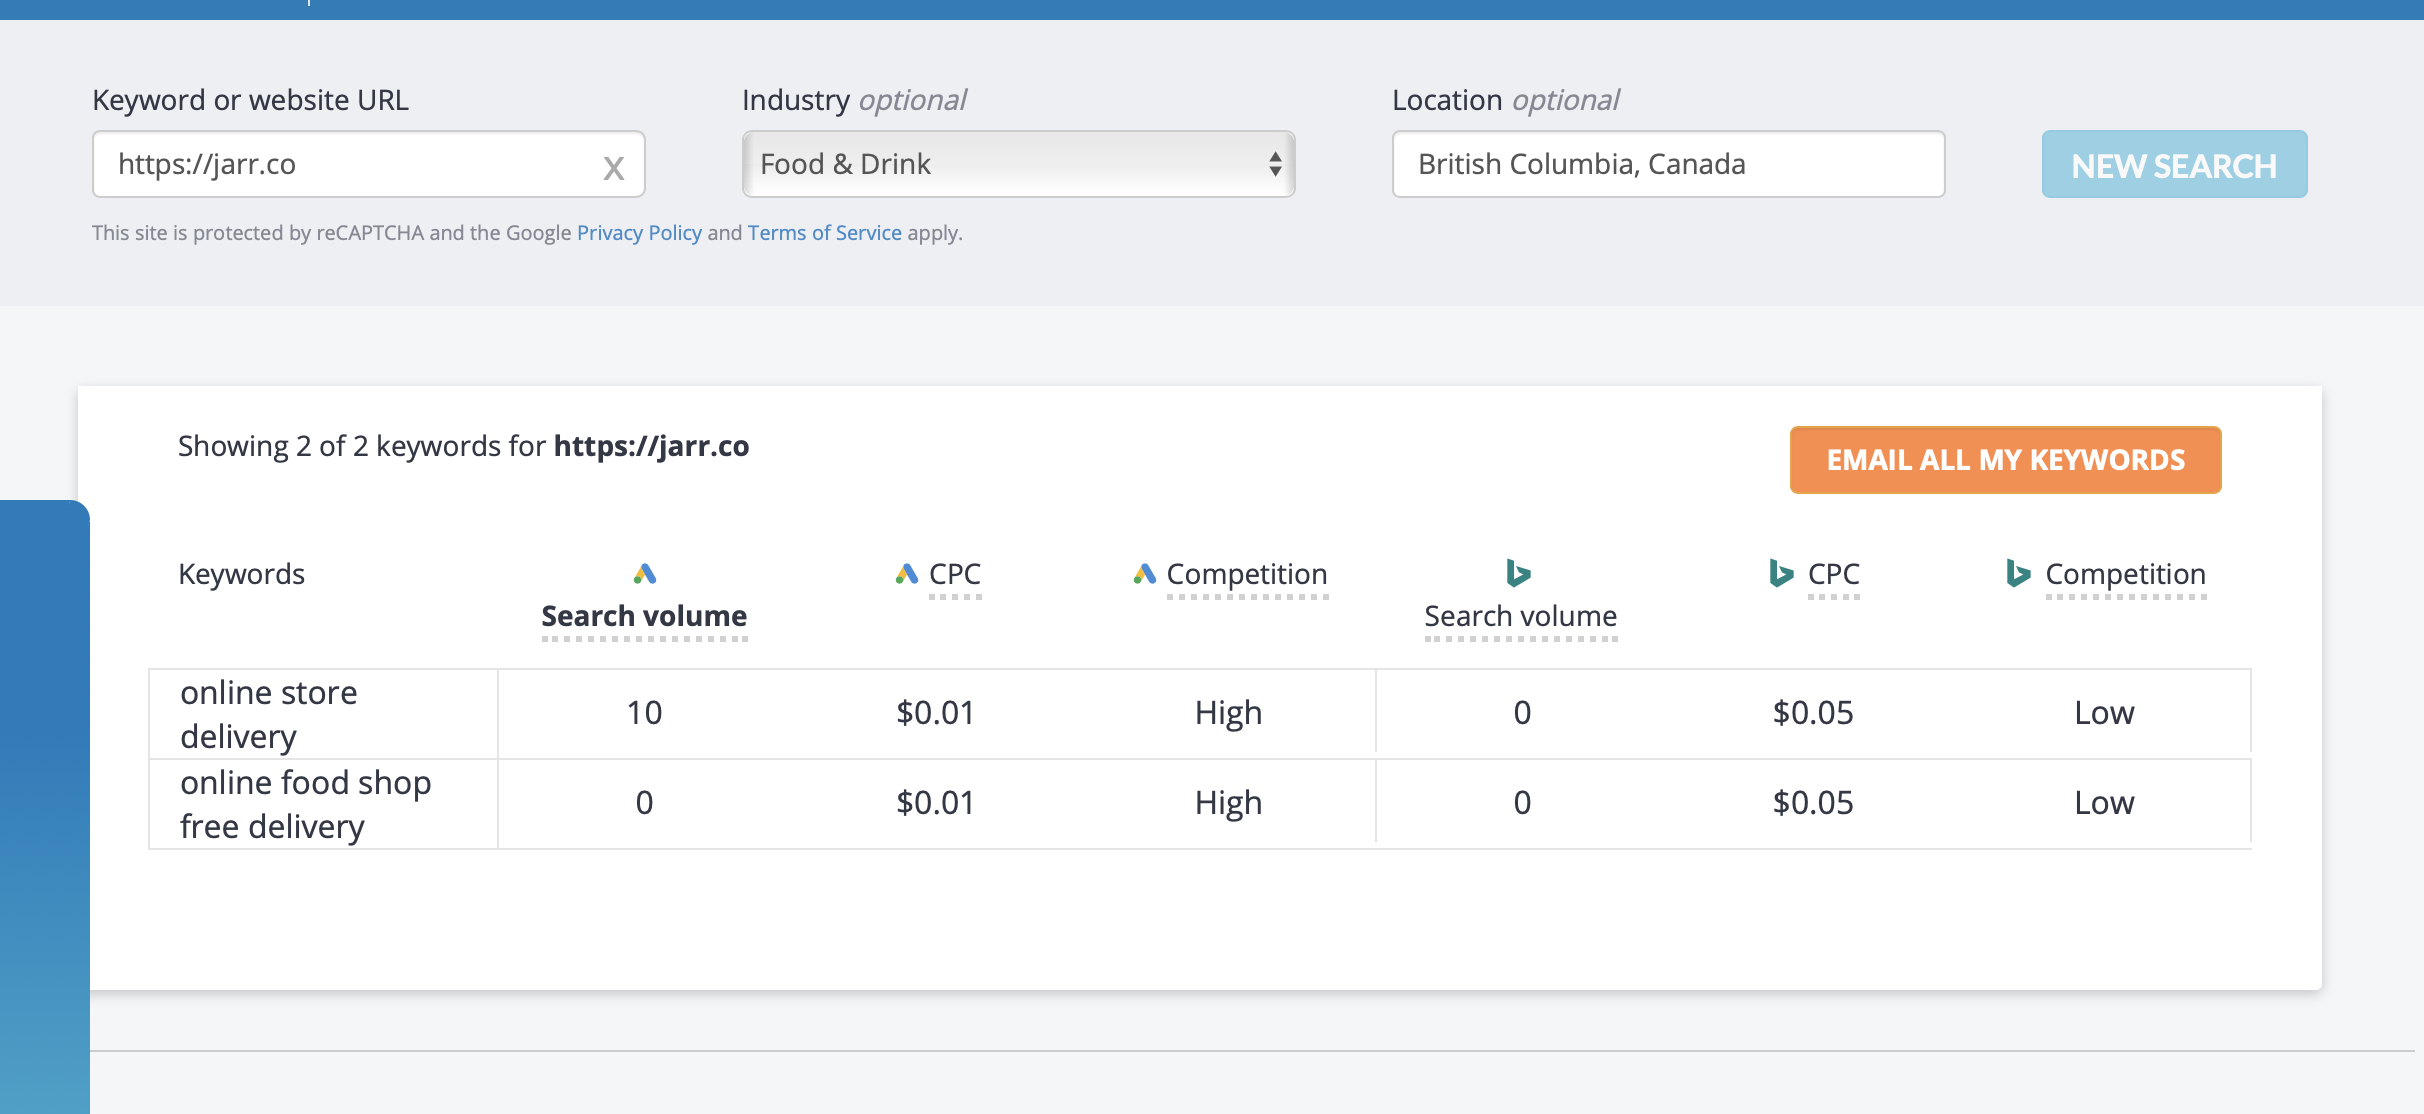Sort by Bing Search volume header
This screenshot has height=1114, width=2424.
(x=1520, y=616)
